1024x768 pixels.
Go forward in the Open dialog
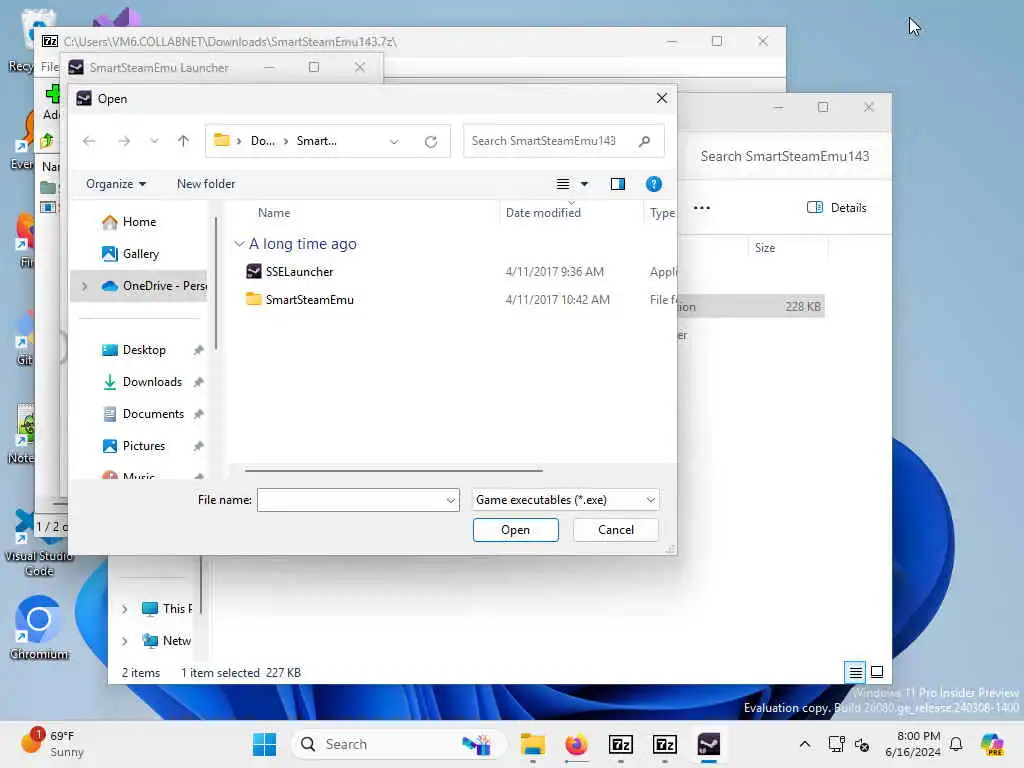point(124,141)
